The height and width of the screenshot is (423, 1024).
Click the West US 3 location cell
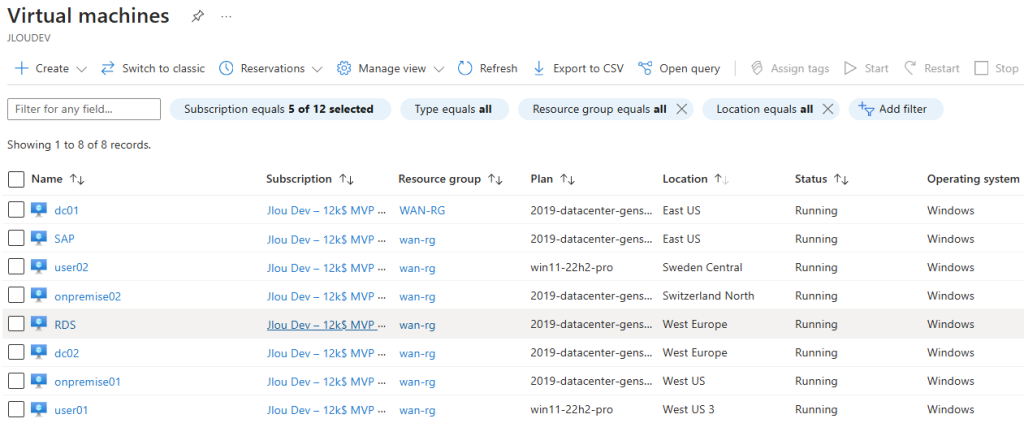pyautogui.click(x=688, y=410)
